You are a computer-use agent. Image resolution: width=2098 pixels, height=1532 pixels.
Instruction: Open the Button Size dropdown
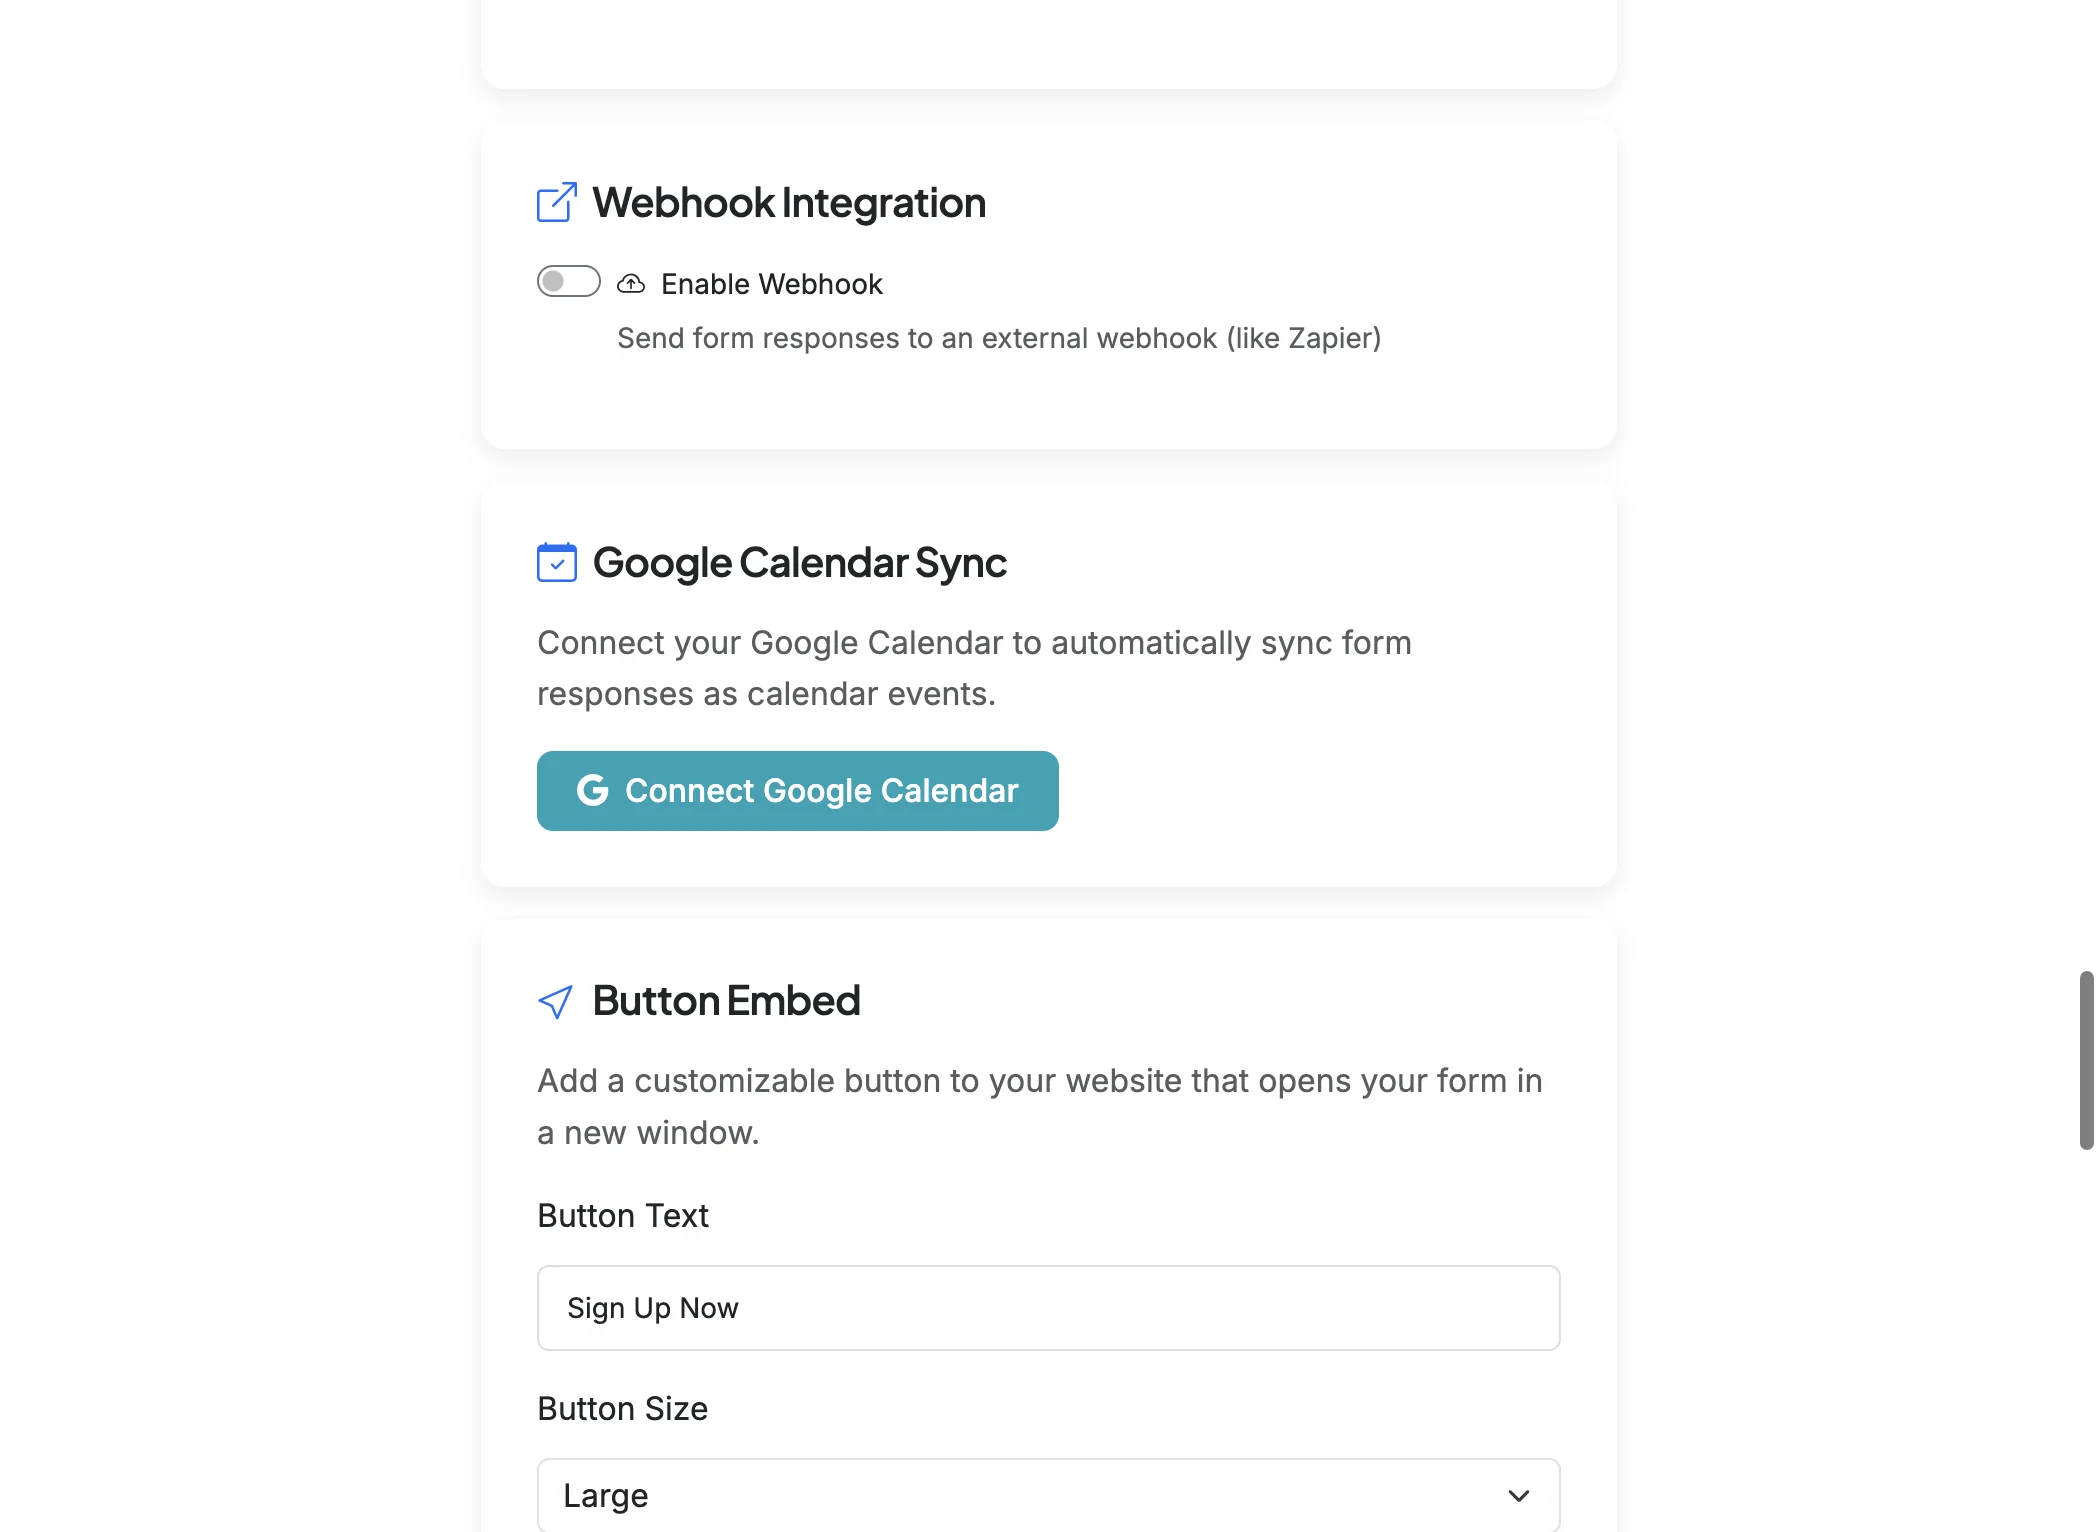pos(1047,1496)
